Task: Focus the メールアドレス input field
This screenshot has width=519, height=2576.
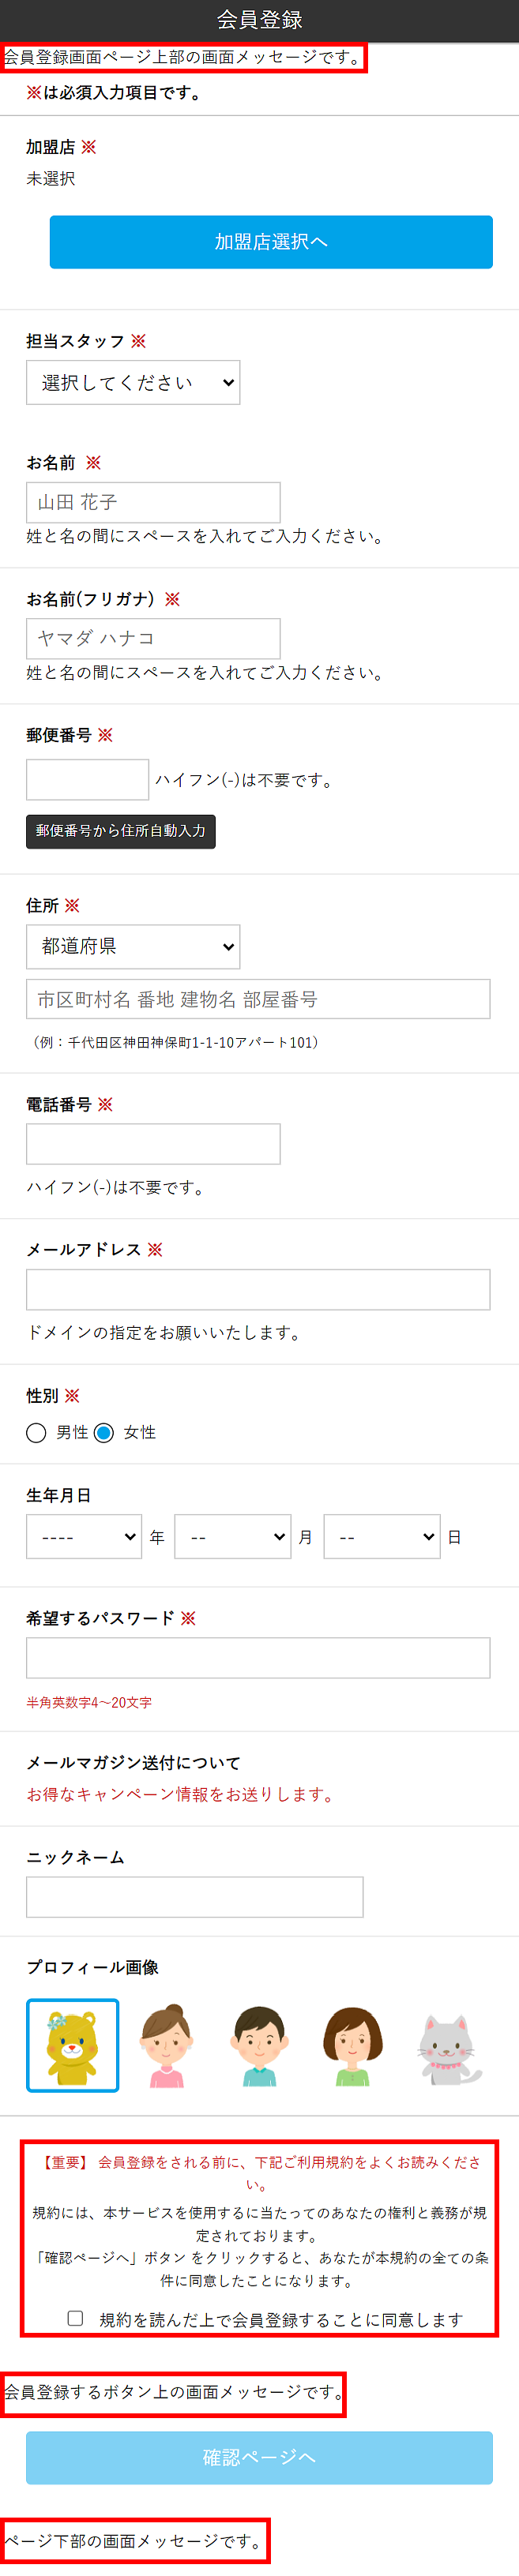Action: click(258, 1289)
